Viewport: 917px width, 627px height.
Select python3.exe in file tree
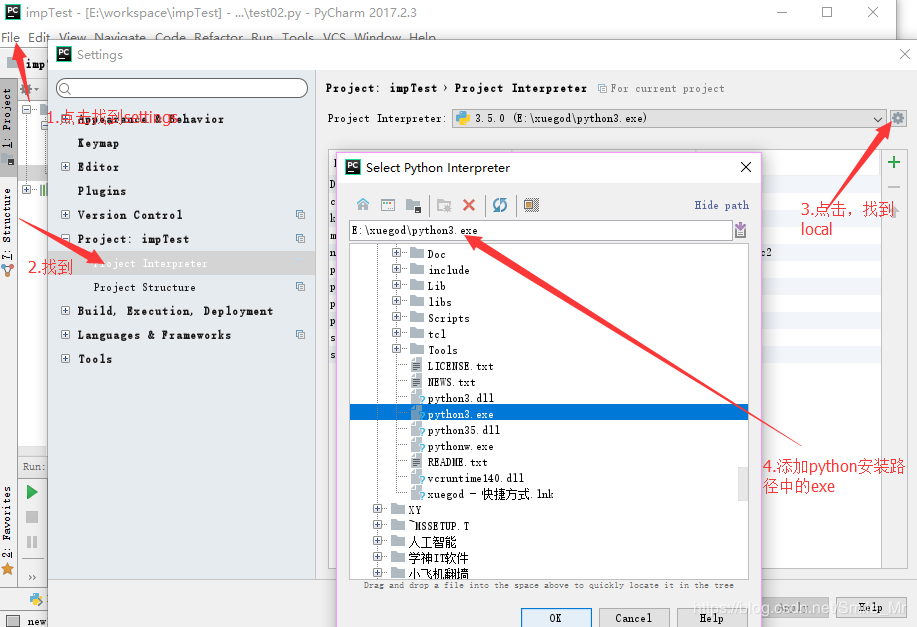click(x=460, y=414)
